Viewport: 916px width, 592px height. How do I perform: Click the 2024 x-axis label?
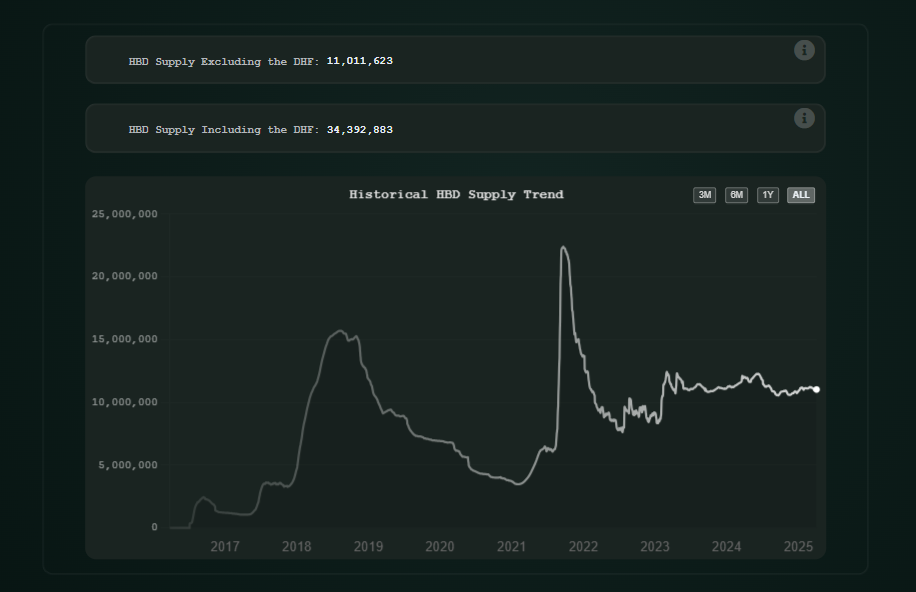(726, 546)
